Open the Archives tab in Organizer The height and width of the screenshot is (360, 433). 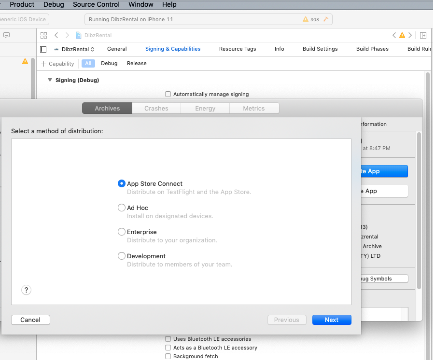pos(107,108)
